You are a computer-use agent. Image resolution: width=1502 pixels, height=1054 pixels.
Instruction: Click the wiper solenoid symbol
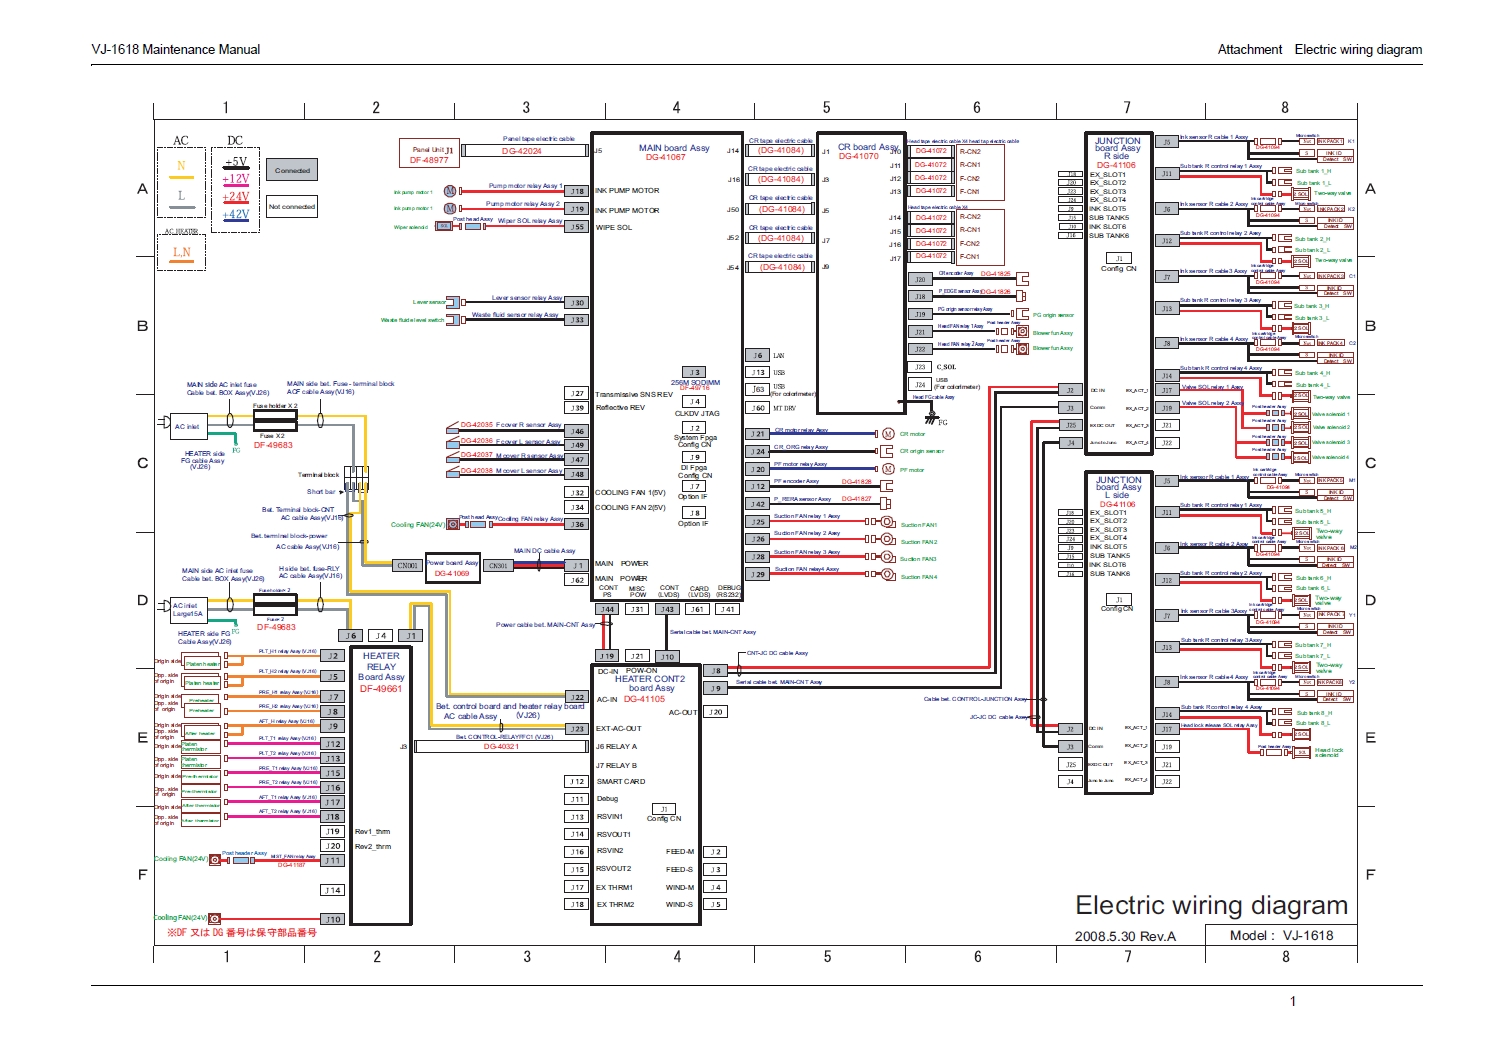[x=445, y=226]
